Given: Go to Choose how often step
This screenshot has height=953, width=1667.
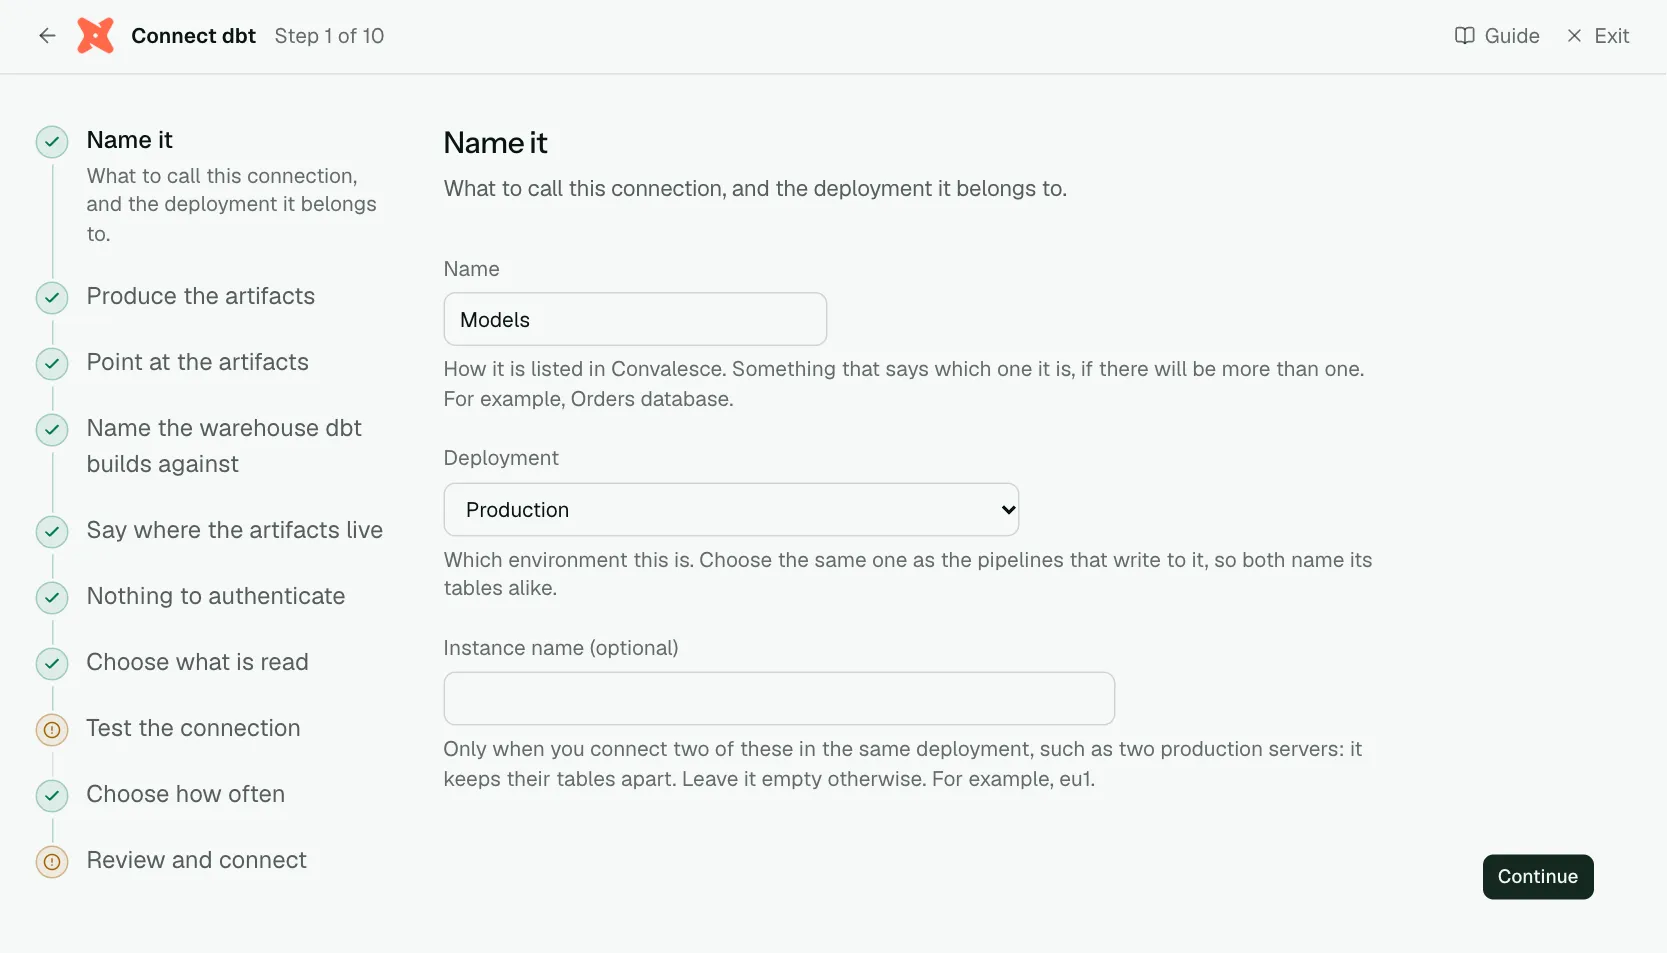Looking at the screenshot, I should (186, 794).
